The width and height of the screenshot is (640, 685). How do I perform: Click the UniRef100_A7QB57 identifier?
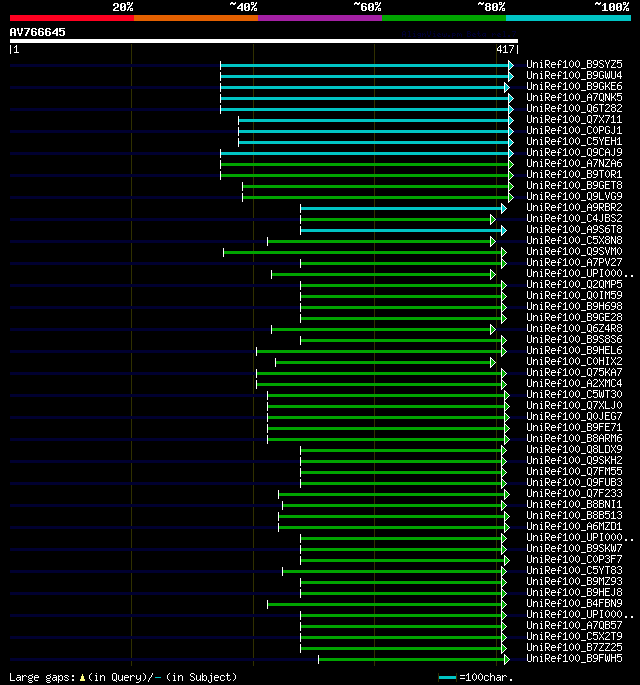(x=574, y=626)
